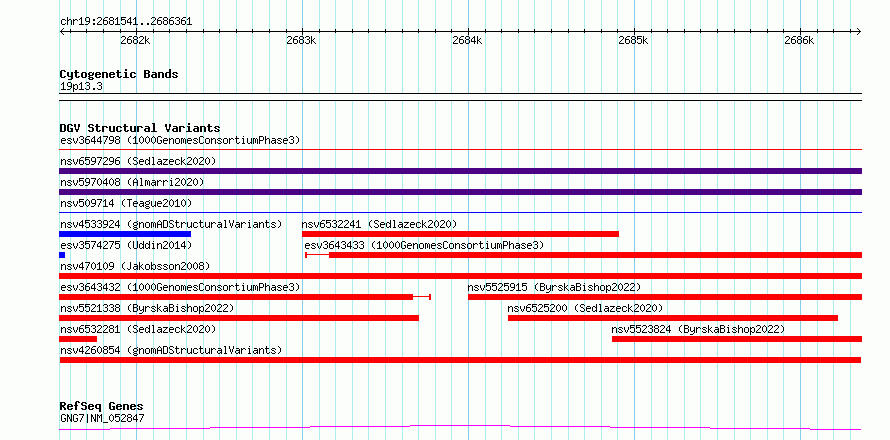Open the esv3643433 1000Genomes variant label
The width and height of the screenshot is (890, 440).
click(x=424, y=245)
